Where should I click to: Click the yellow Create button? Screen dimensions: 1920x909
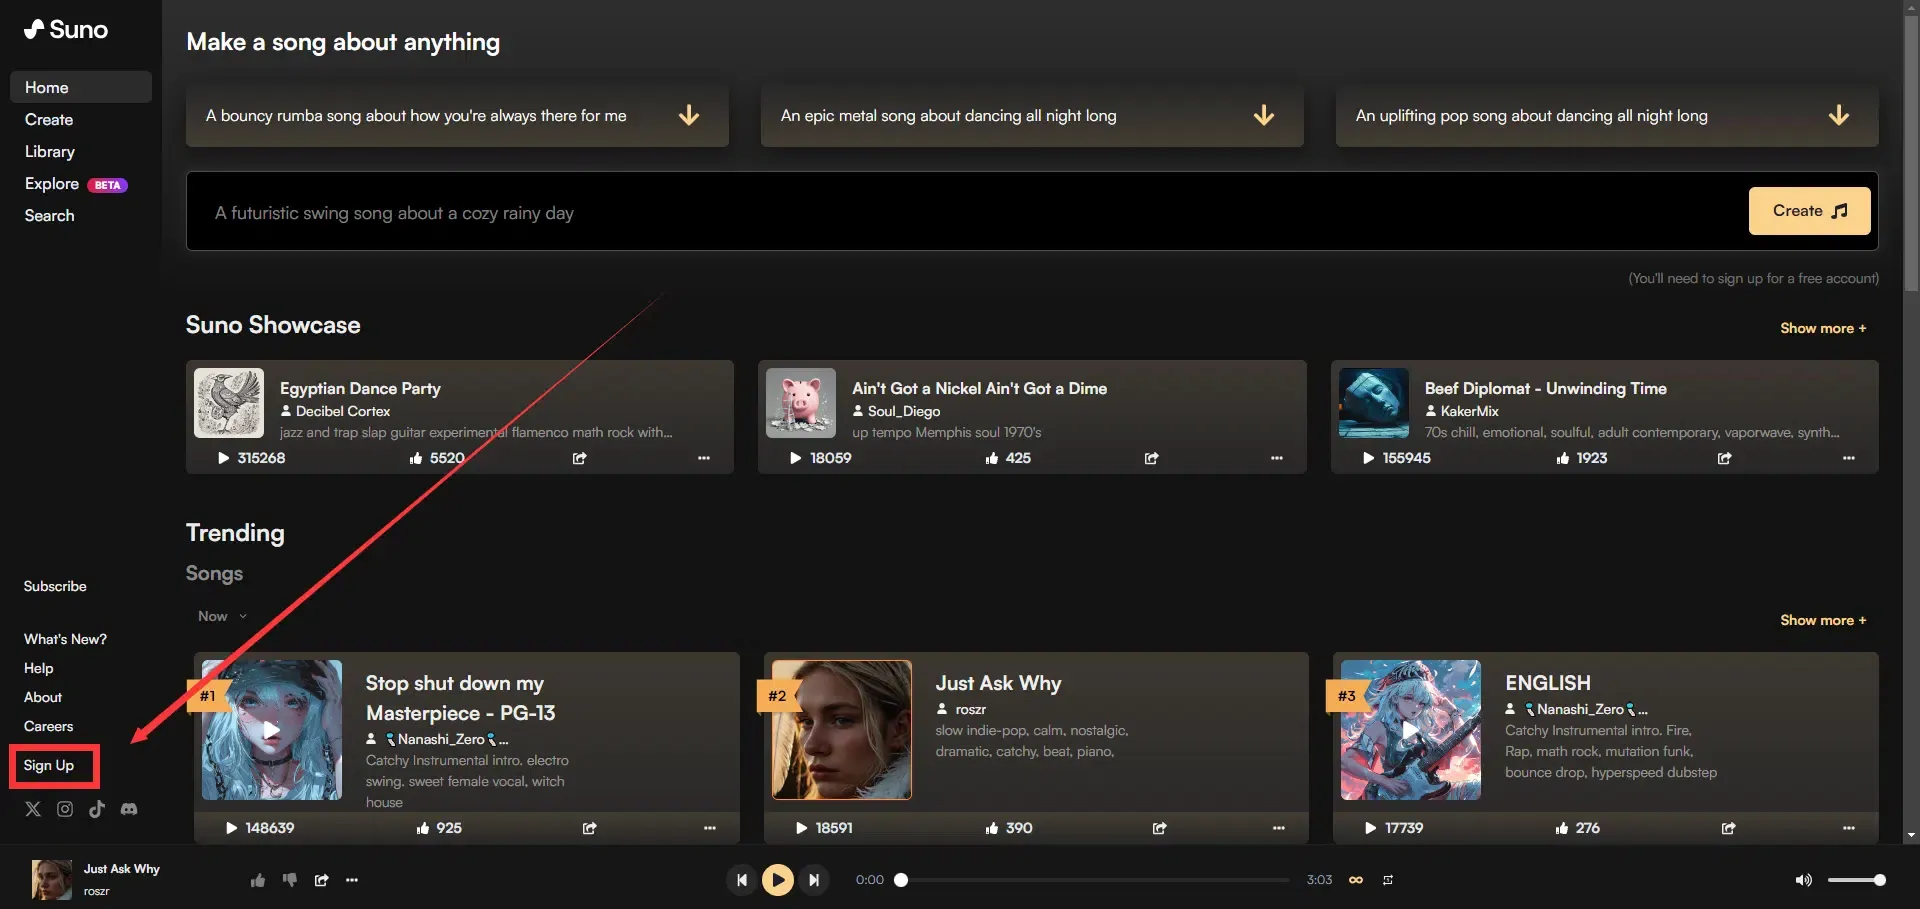click(x=1809, y=211)
